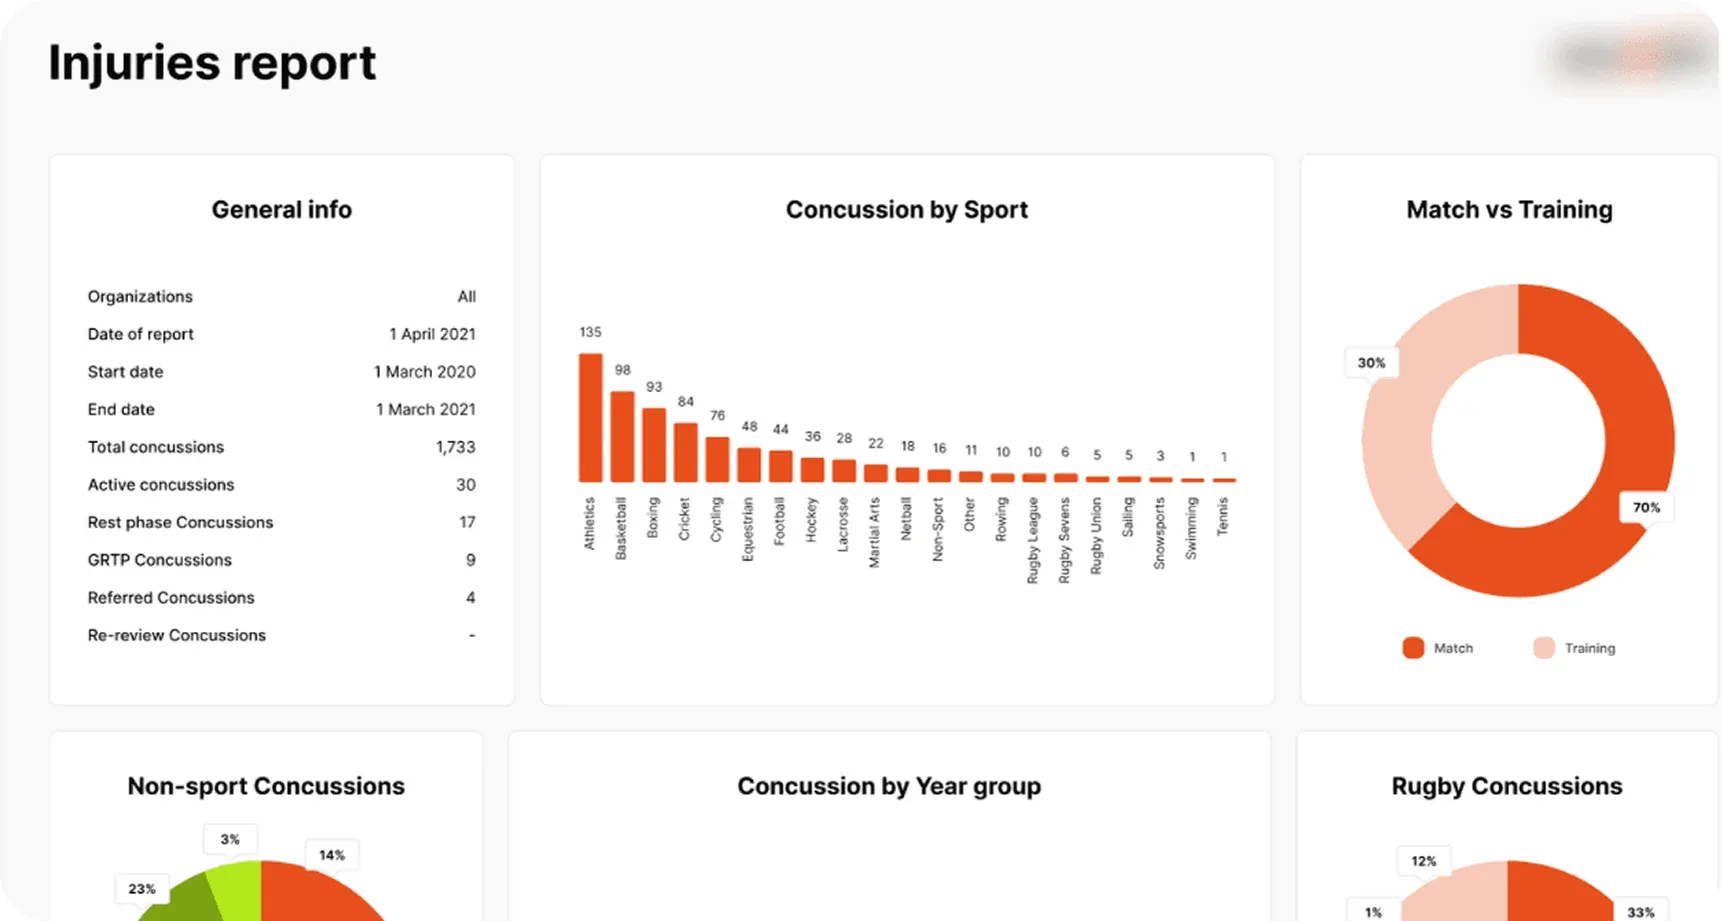Click the Total concussions value 1,733

click(x=455, y=447)
